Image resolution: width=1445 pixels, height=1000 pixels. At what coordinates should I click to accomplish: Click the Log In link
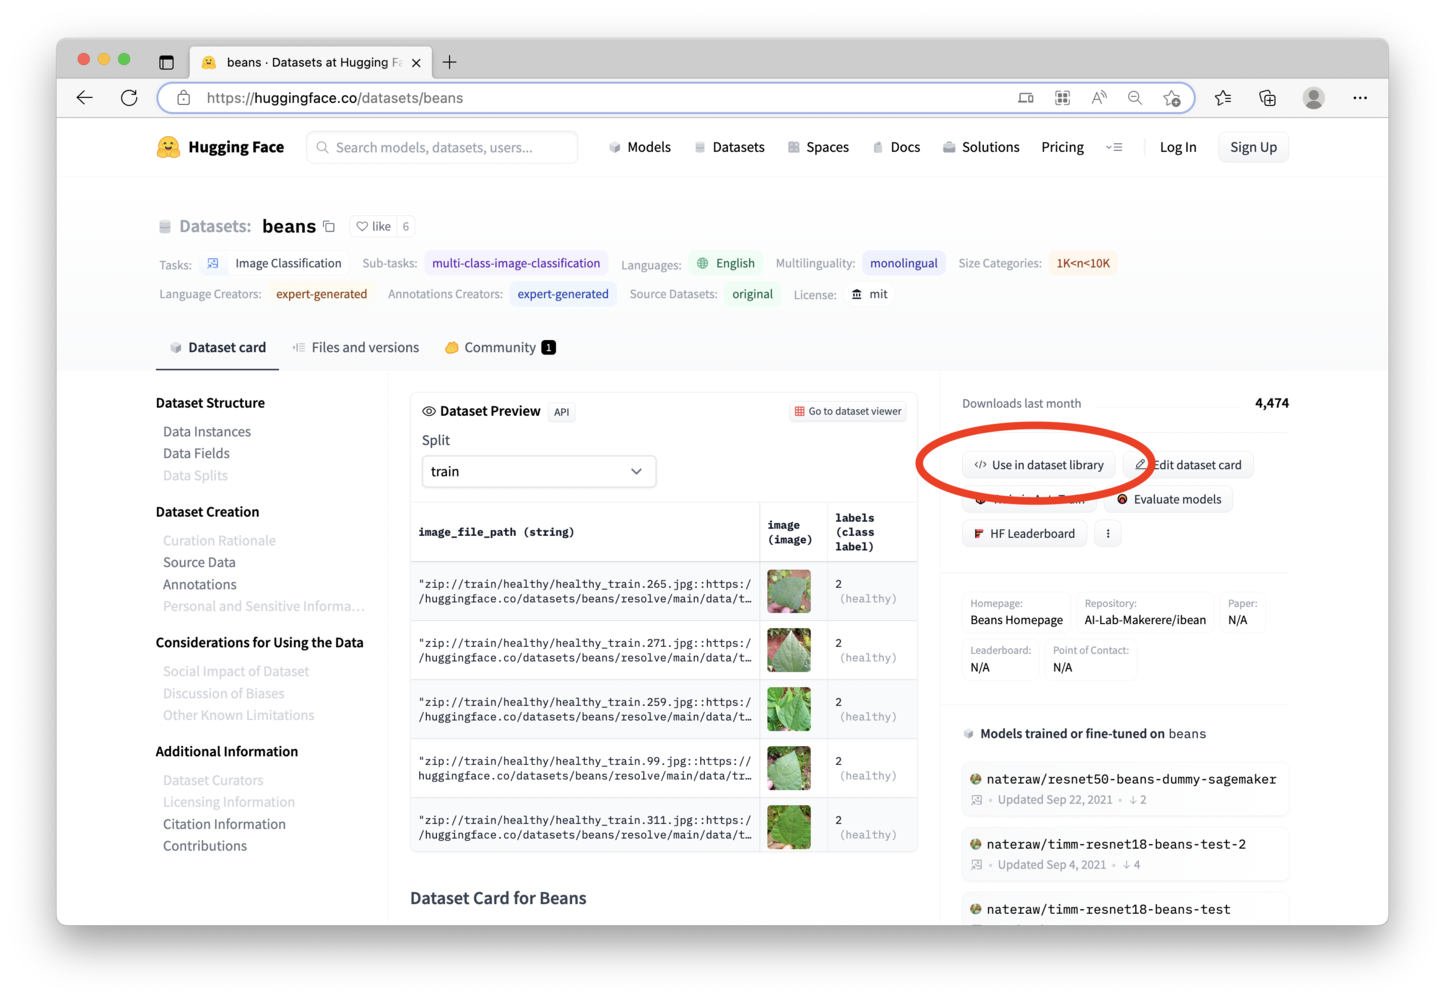[1178, 147]
